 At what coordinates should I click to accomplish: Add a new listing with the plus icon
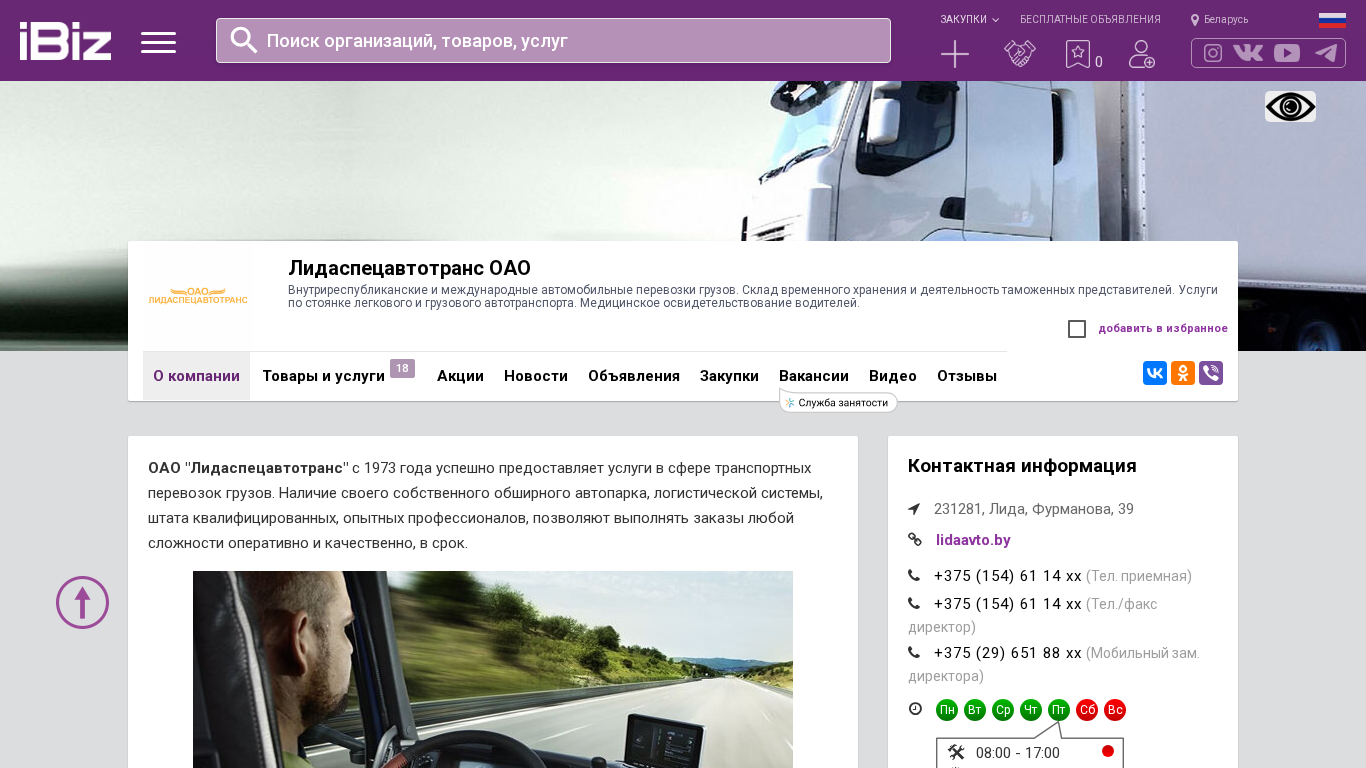[955, 54]
